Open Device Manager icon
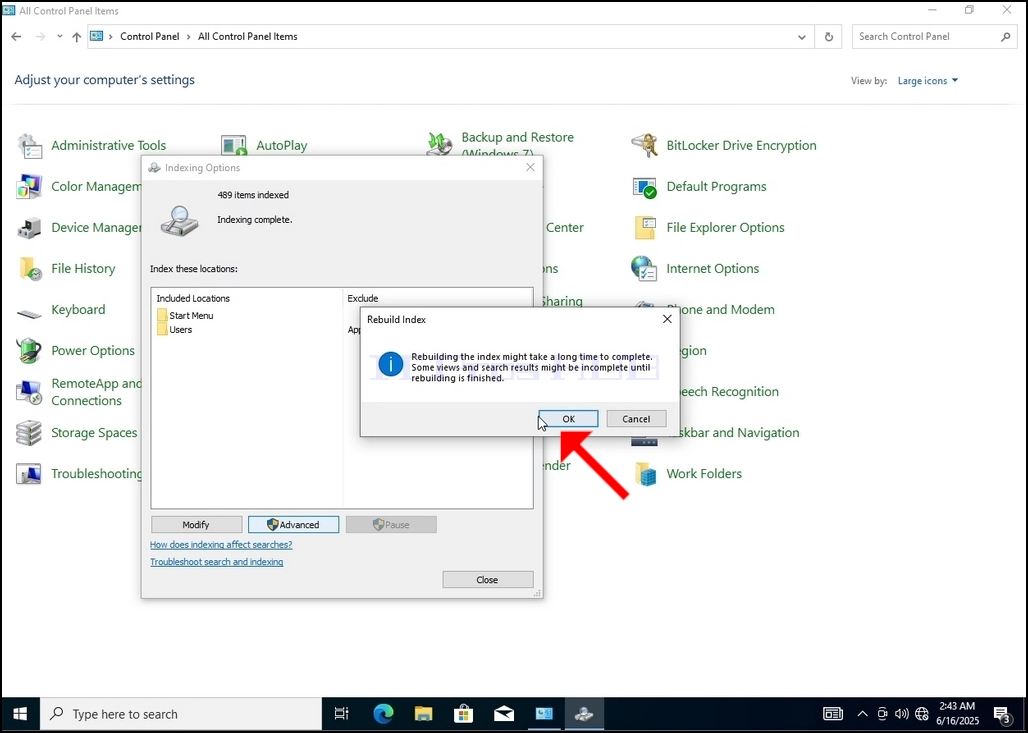 pyautogui.click(x=30, y=228)
